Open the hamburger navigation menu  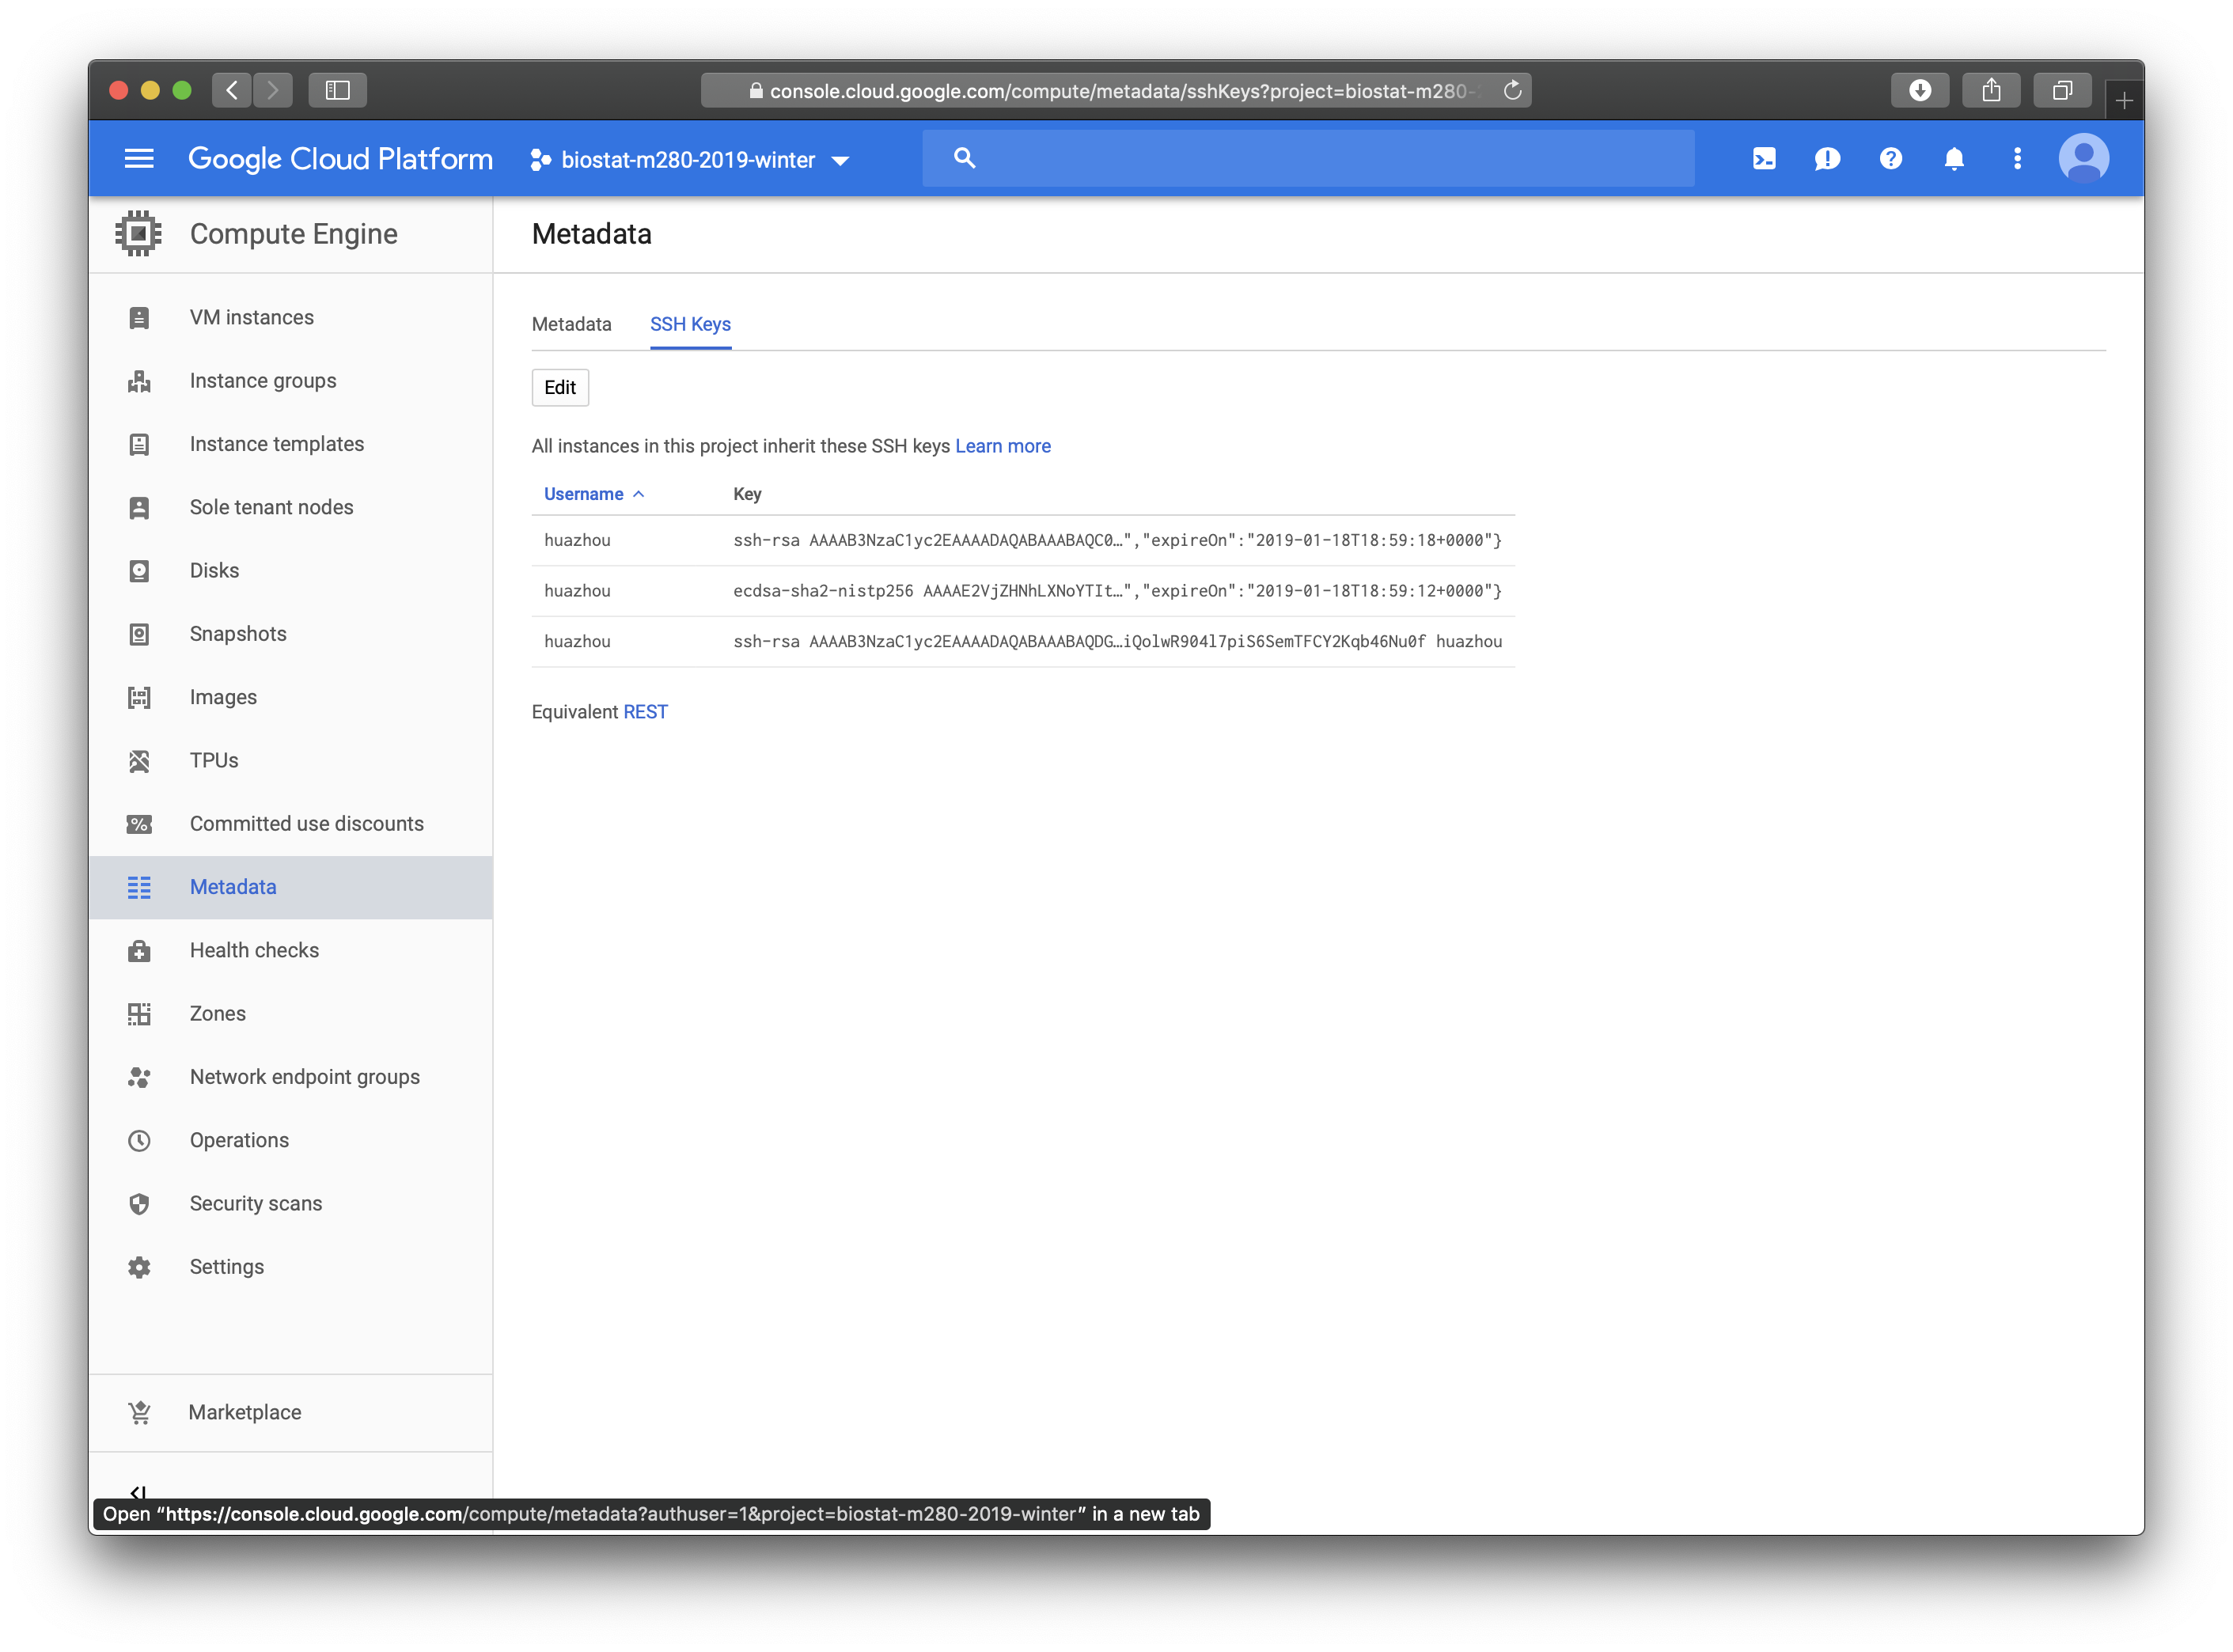[139, 159]
